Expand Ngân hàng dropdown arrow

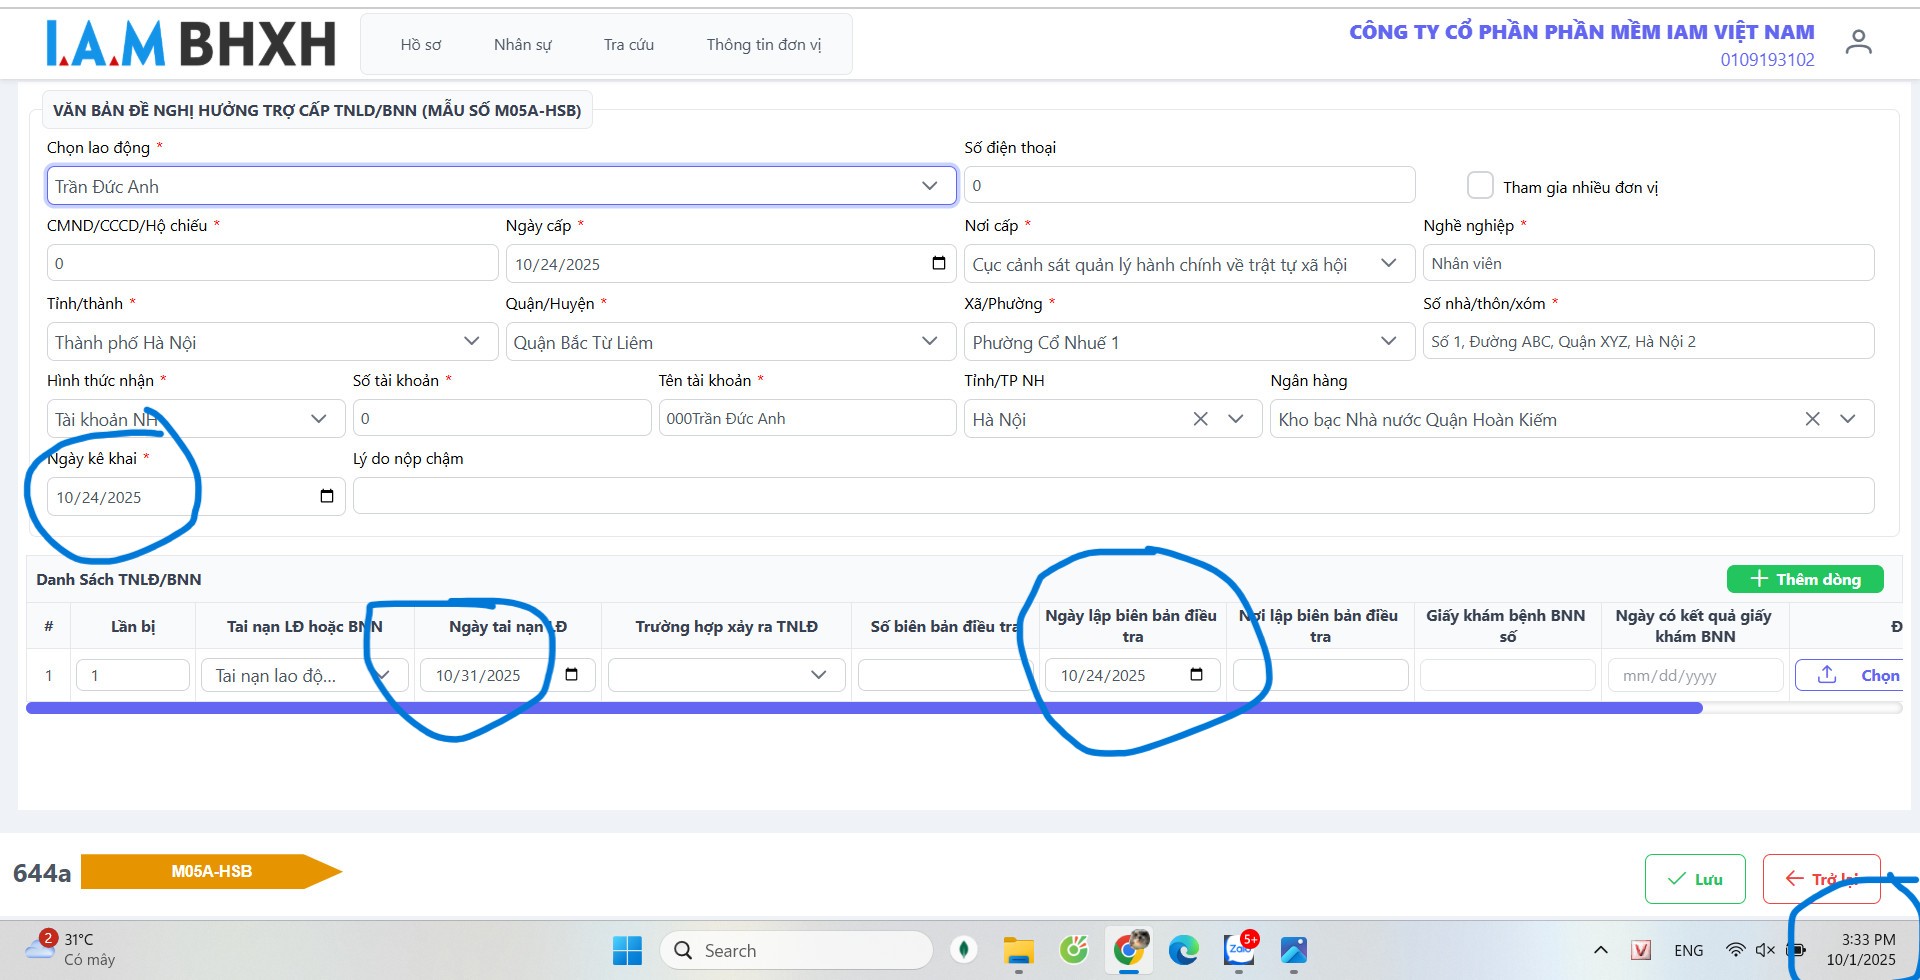(1848, 419)
